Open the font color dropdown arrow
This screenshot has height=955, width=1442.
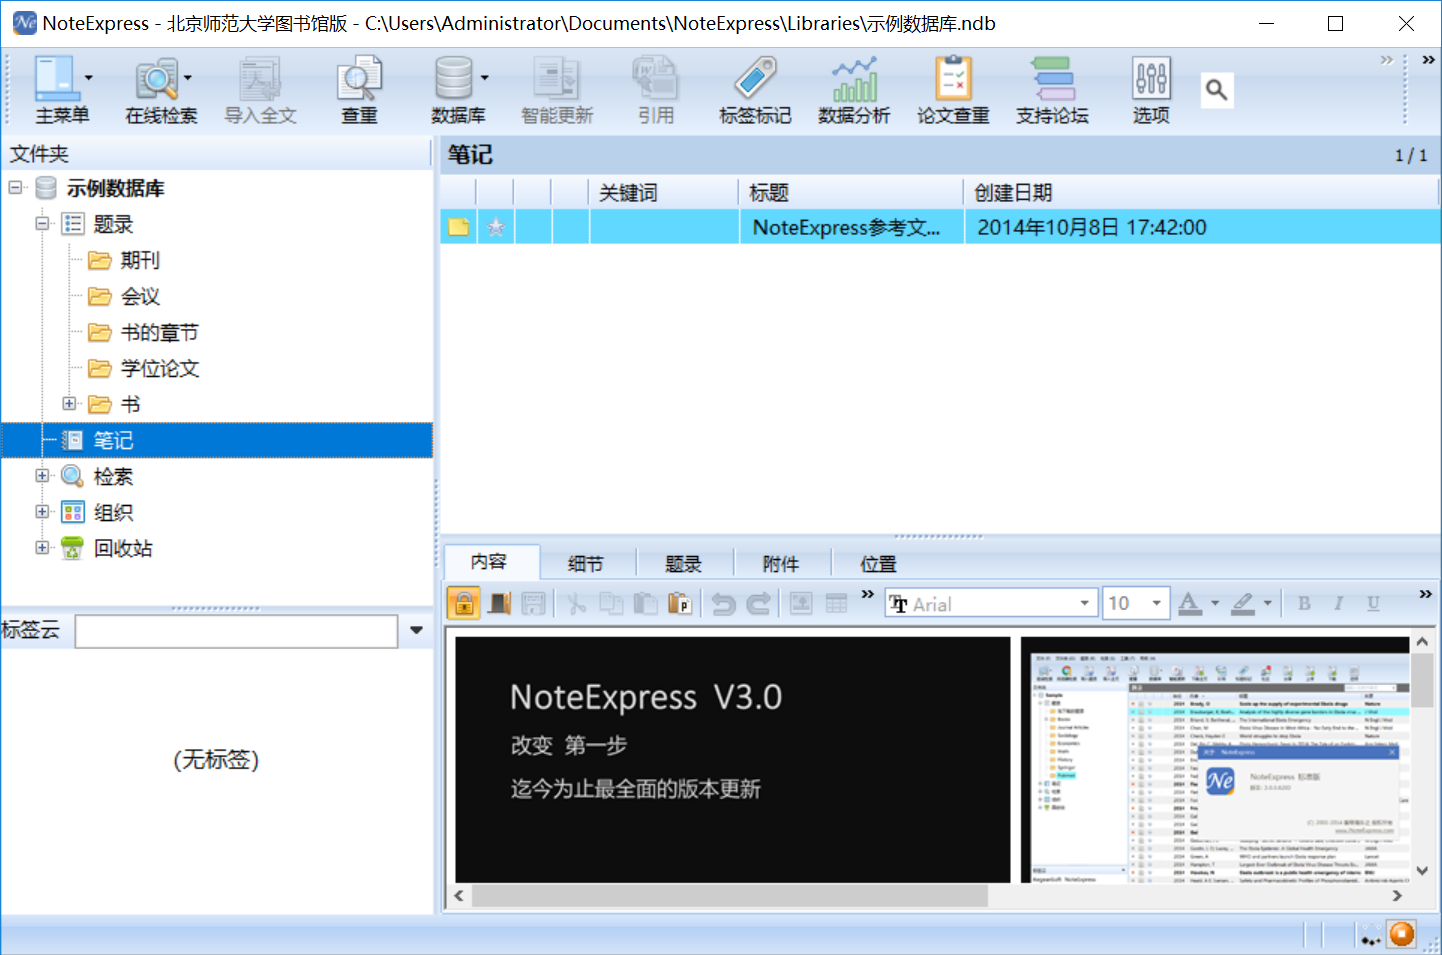coord(1215,603)
